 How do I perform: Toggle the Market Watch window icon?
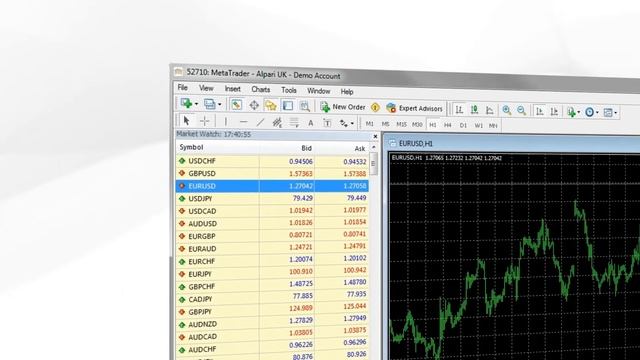[236, 105]
